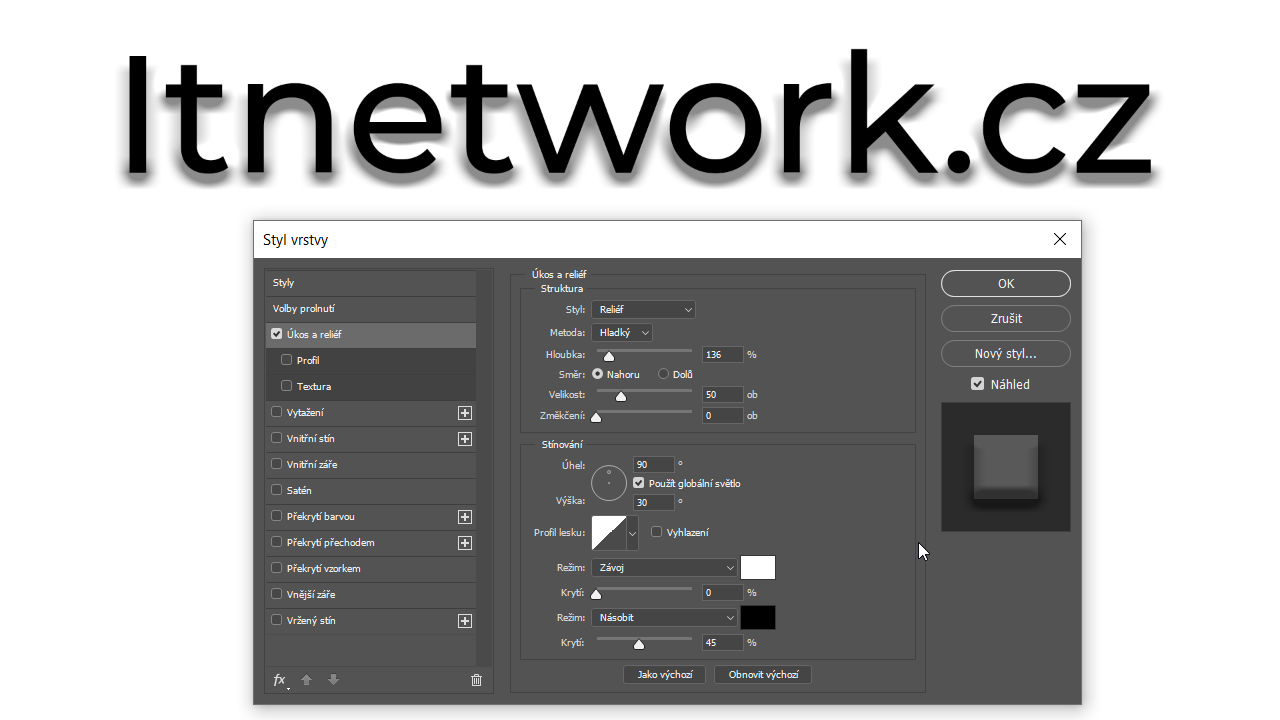The width and height of the screenshot is (1280, 720).
Task: Enable the Vnitřní stín checkbox
Action: [x=277, y=438]
